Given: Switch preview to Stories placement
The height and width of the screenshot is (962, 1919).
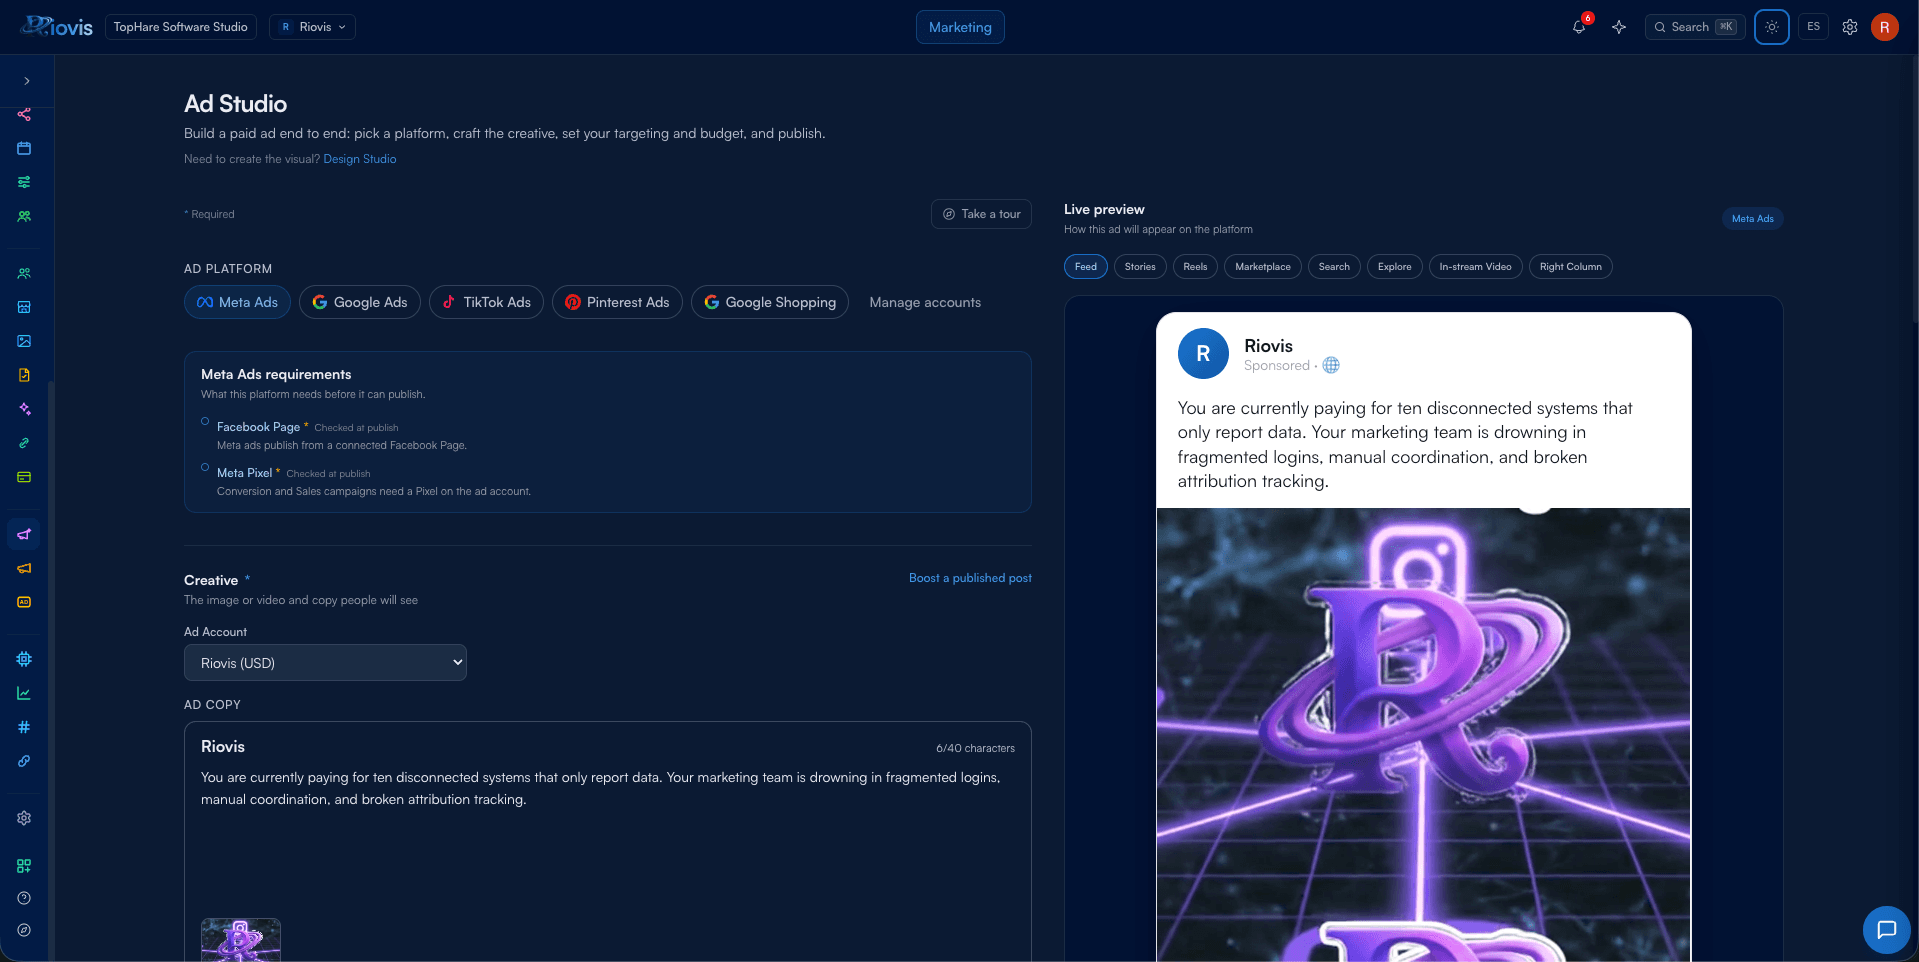Looking at the screenshot, I should click(x=1140, y=267).
